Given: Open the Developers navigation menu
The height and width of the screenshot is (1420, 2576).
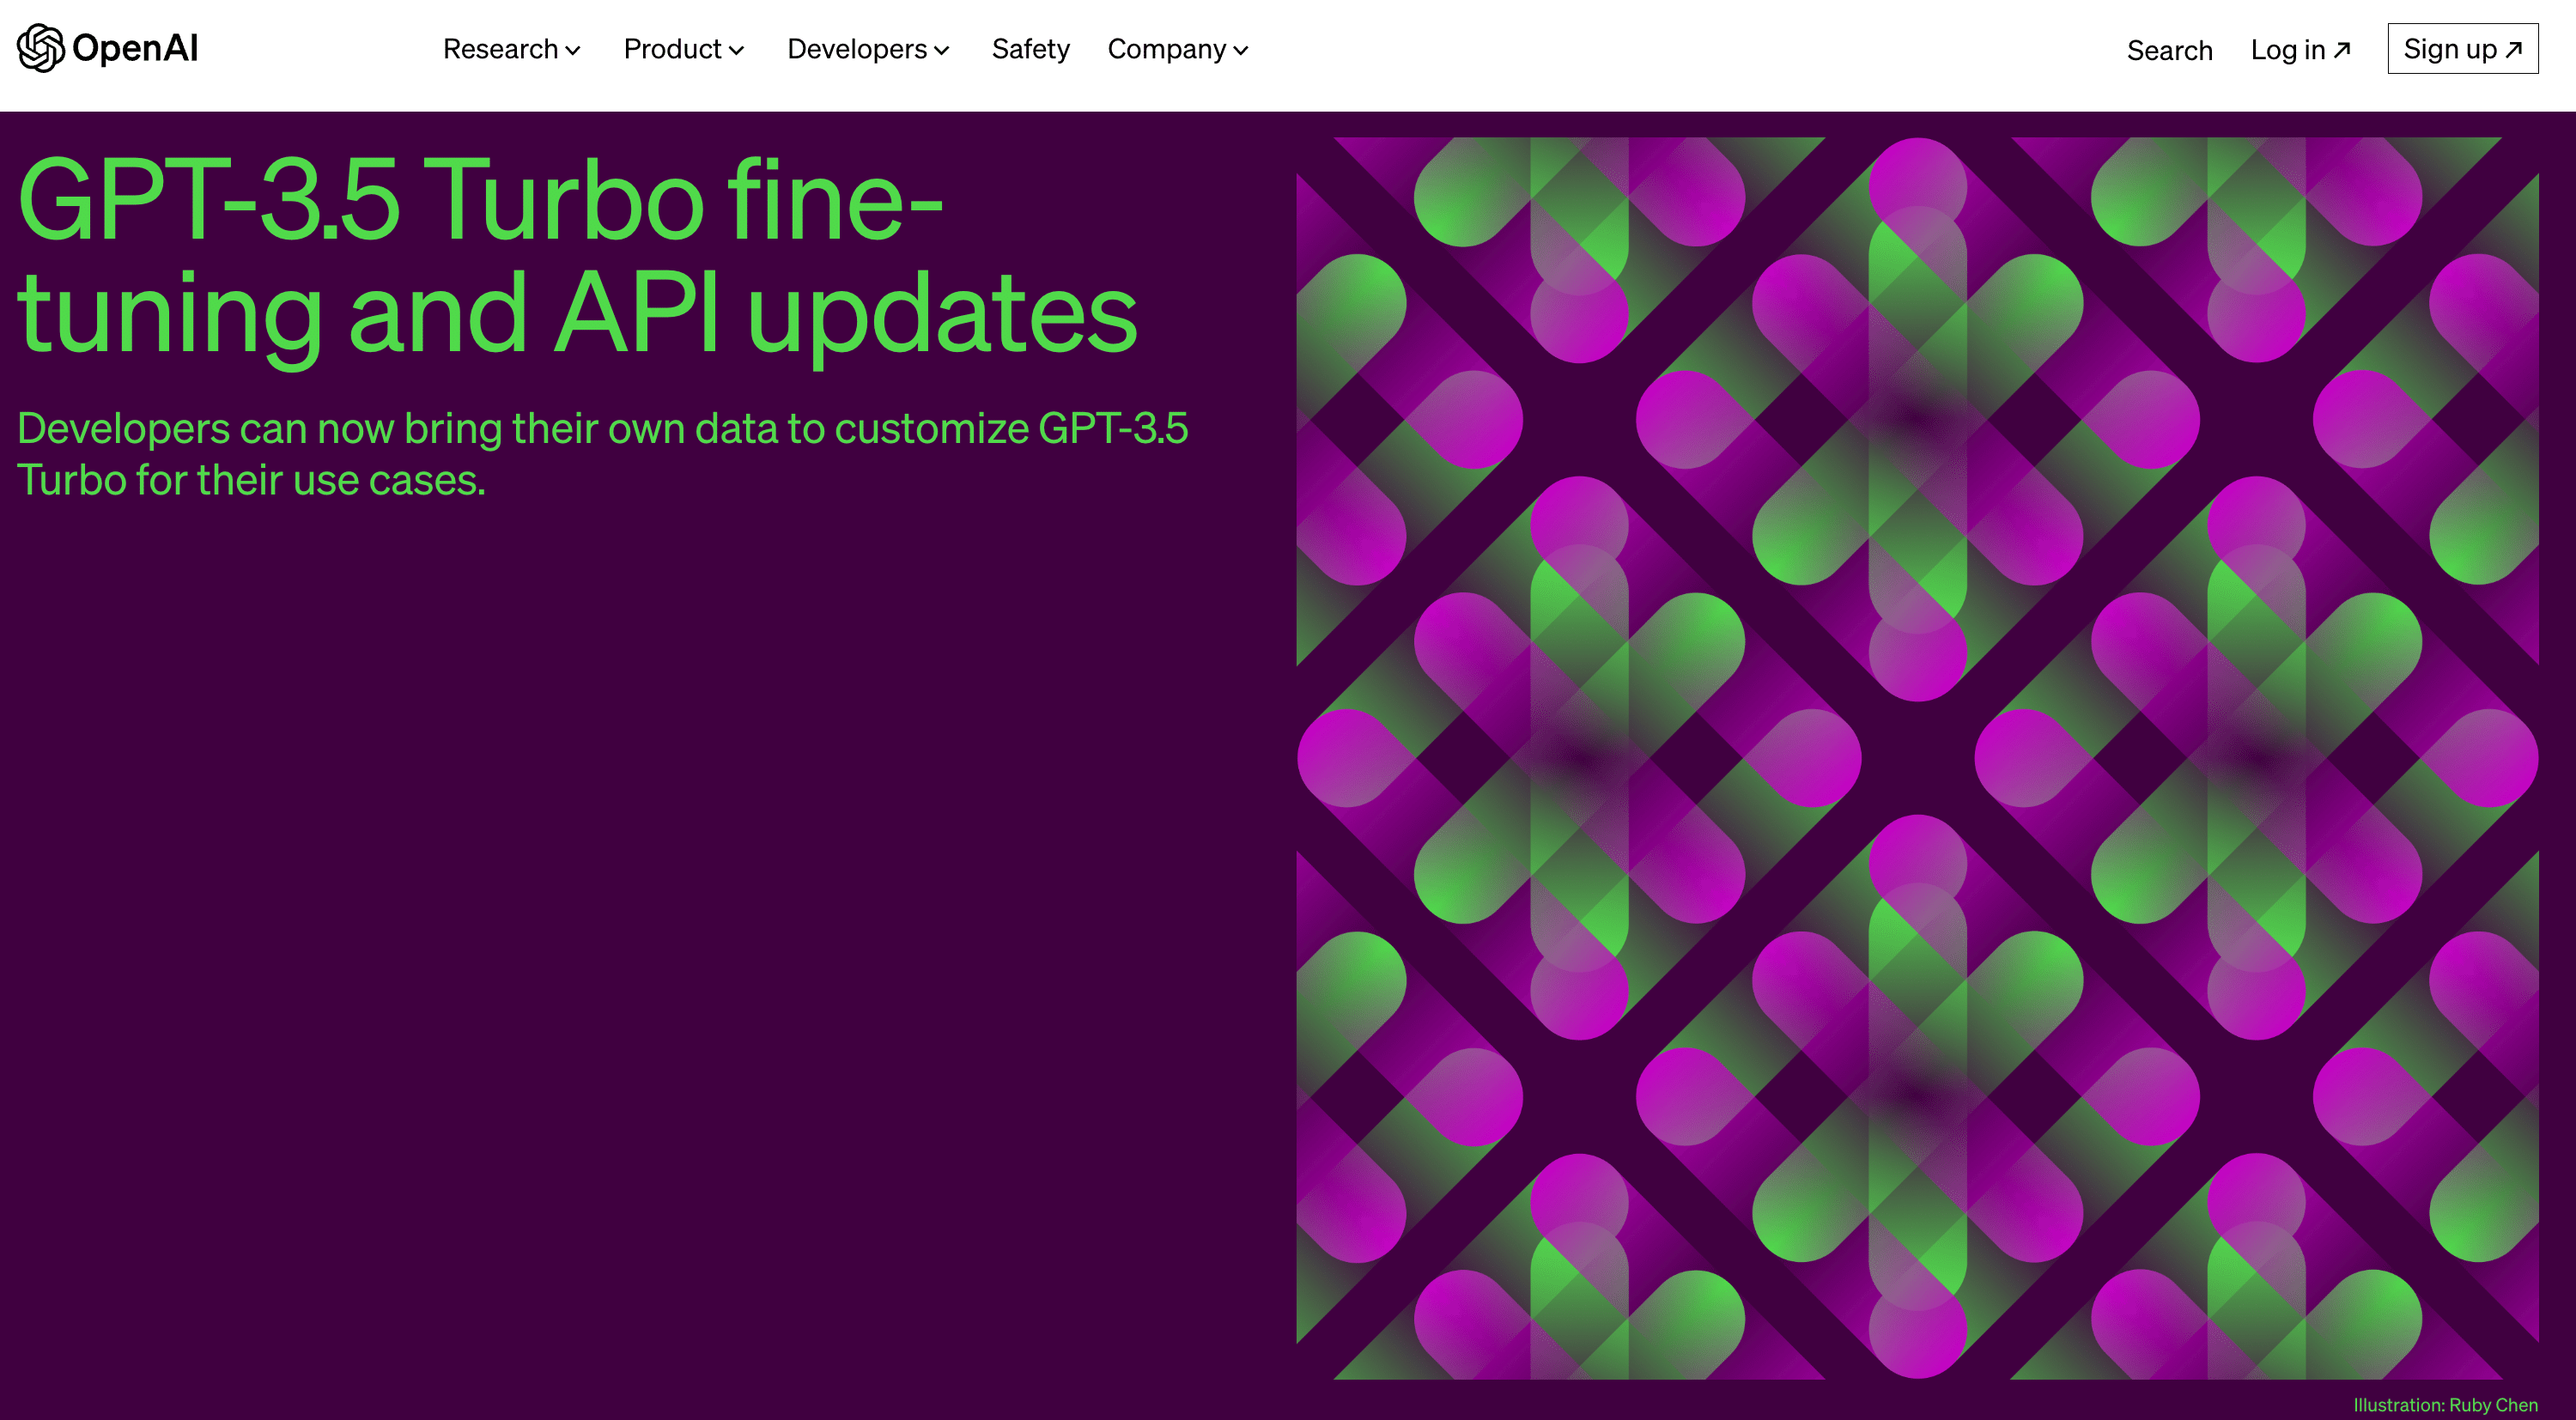Looking at the screenshot, I should pos(856,49).
